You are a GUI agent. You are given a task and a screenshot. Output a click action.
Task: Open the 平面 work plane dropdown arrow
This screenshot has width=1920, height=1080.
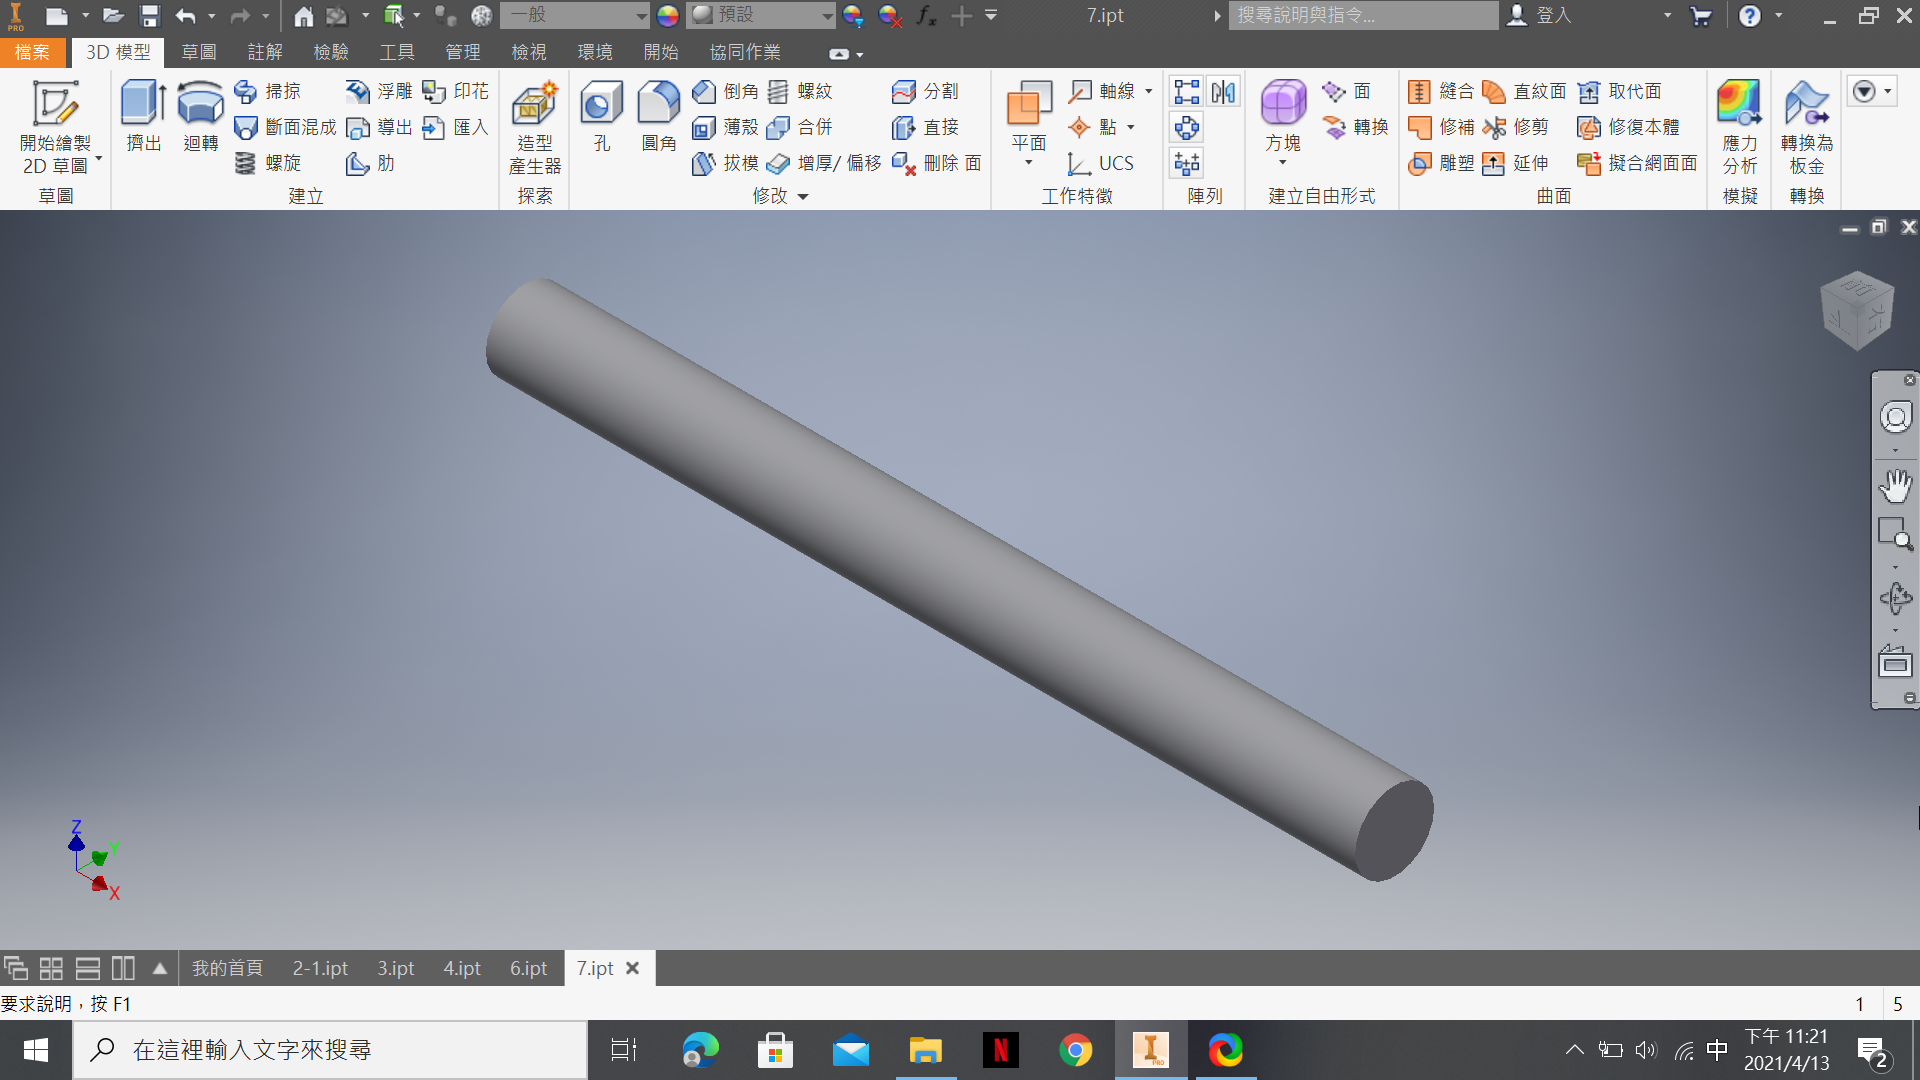pyautogui.click(x=1028, y=163)
